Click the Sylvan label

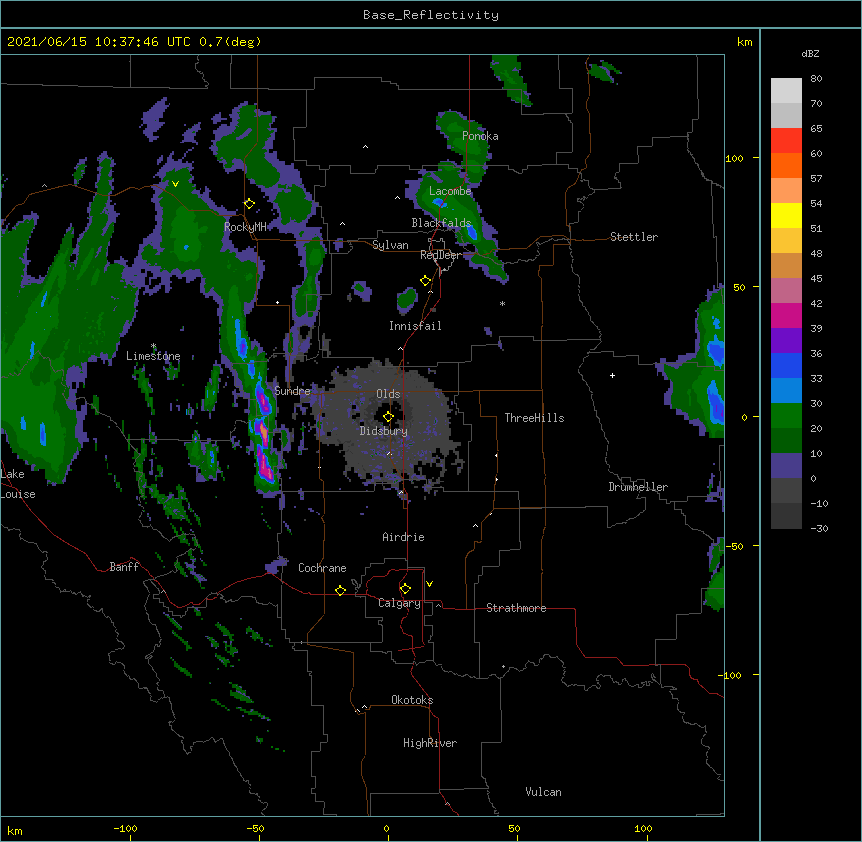(x=390, y=245)
